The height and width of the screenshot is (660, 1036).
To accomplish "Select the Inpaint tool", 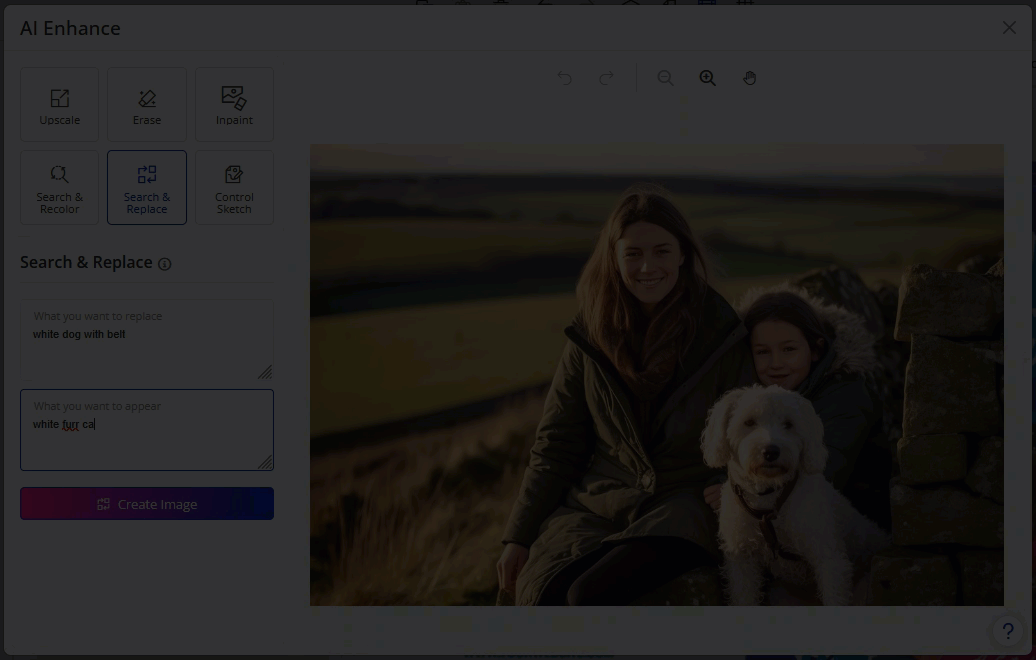I will tap(234, 104).
